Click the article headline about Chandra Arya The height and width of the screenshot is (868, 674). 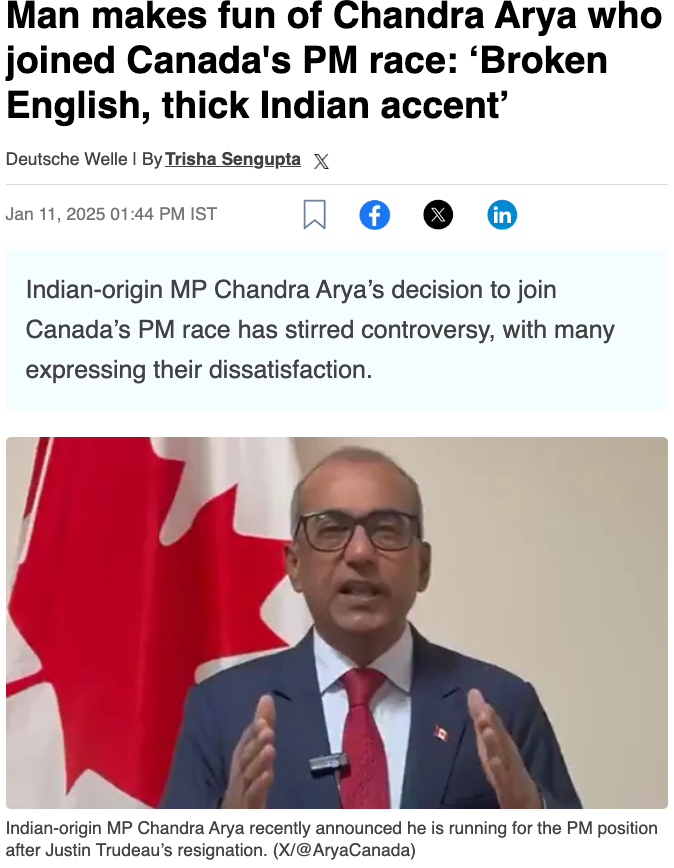click(334, 61)
